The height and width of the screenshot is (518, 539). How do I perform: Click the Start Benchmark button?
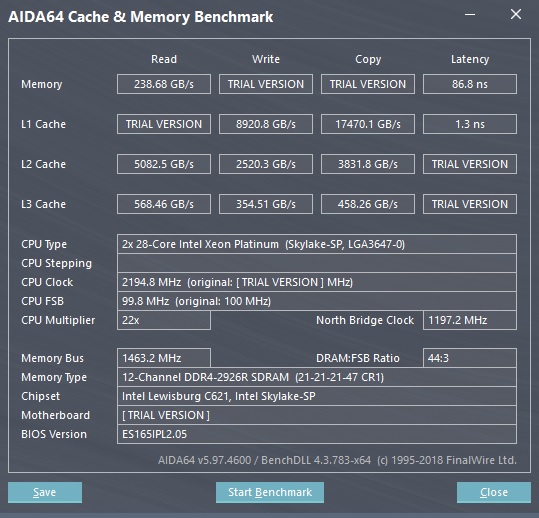[x=270, y=492]
